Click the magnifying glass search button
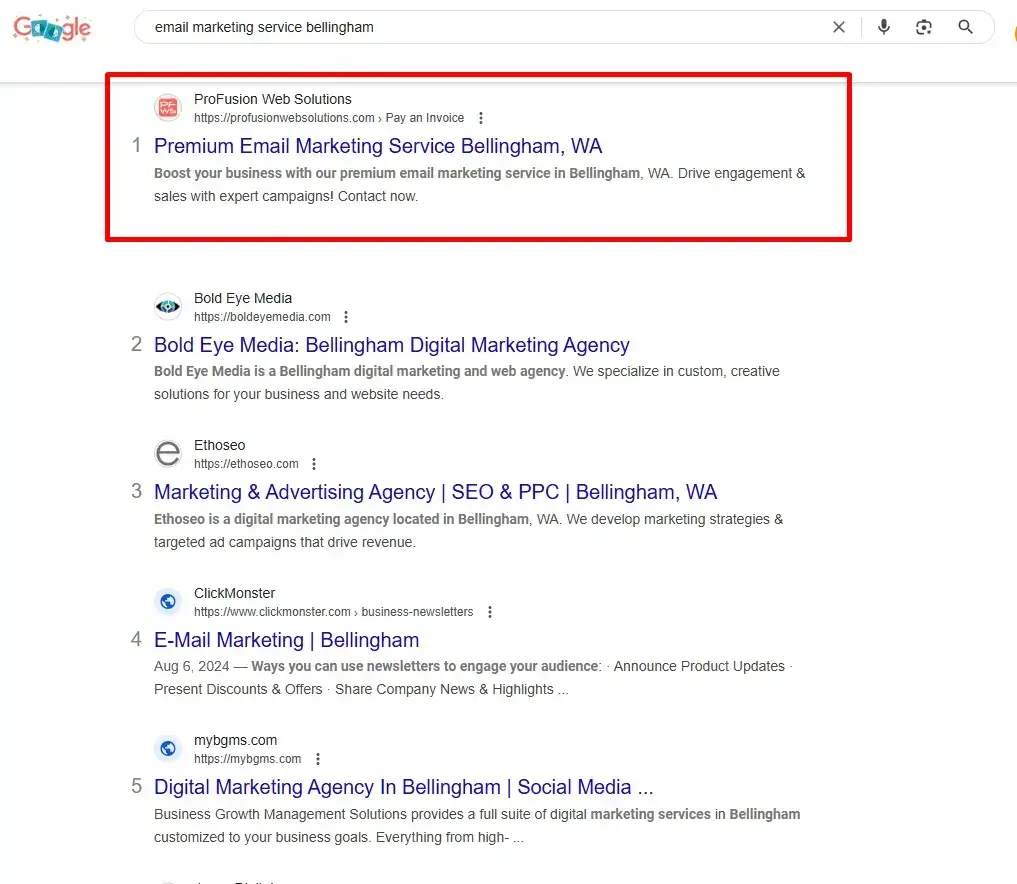1017x884 pixels. click(965, 28)
